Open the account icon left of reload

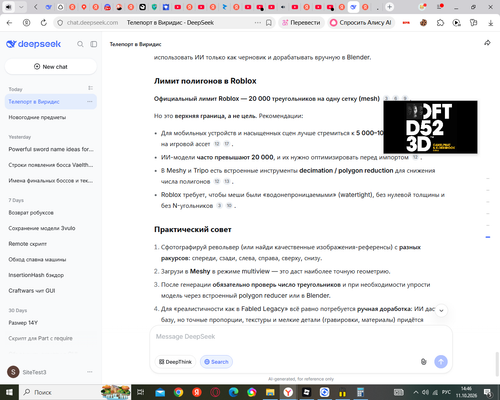click(26, 23)
